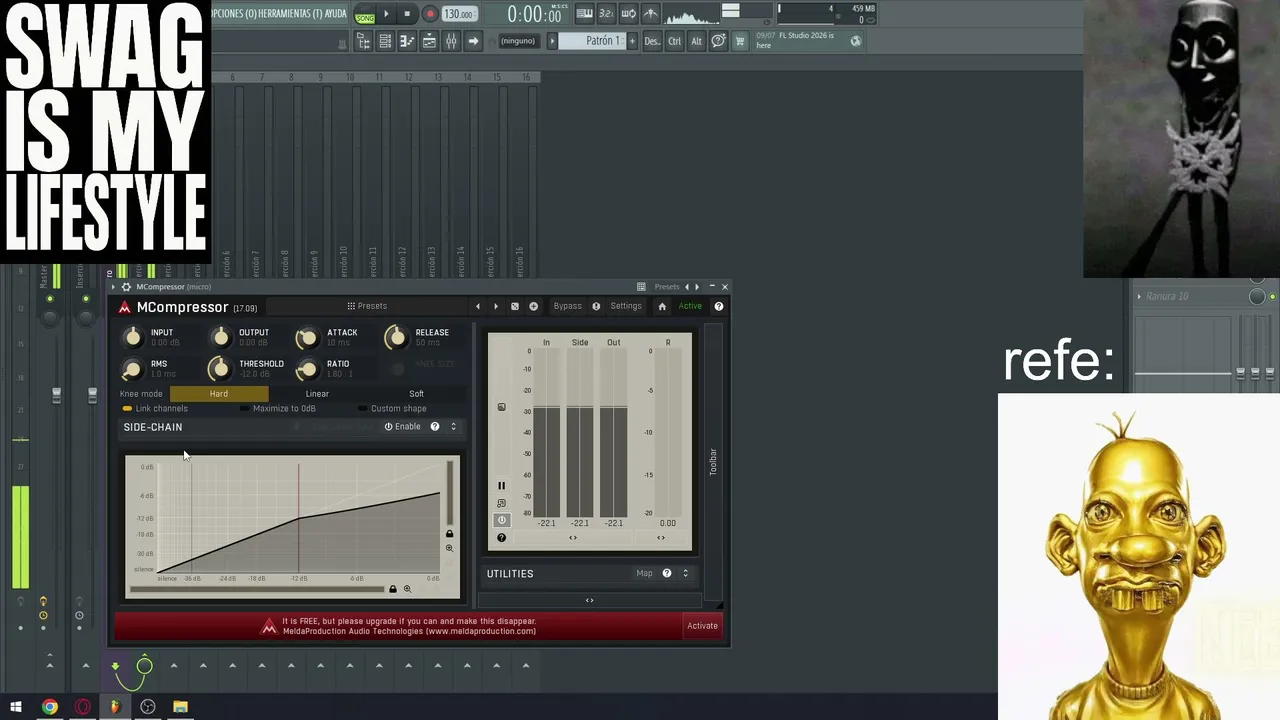Select Soft knee mode
The width and height of the screenshot is (1280, 720).
[x=416, y=394]
